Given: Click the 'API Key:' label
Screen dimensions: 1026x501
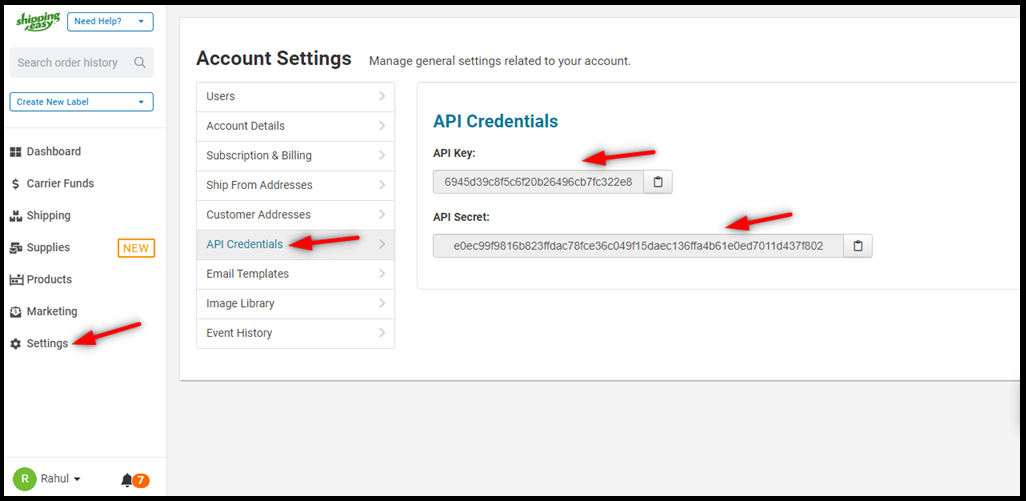Looking at the screenshot, I should pyautogui.click(x=454, y=153).
